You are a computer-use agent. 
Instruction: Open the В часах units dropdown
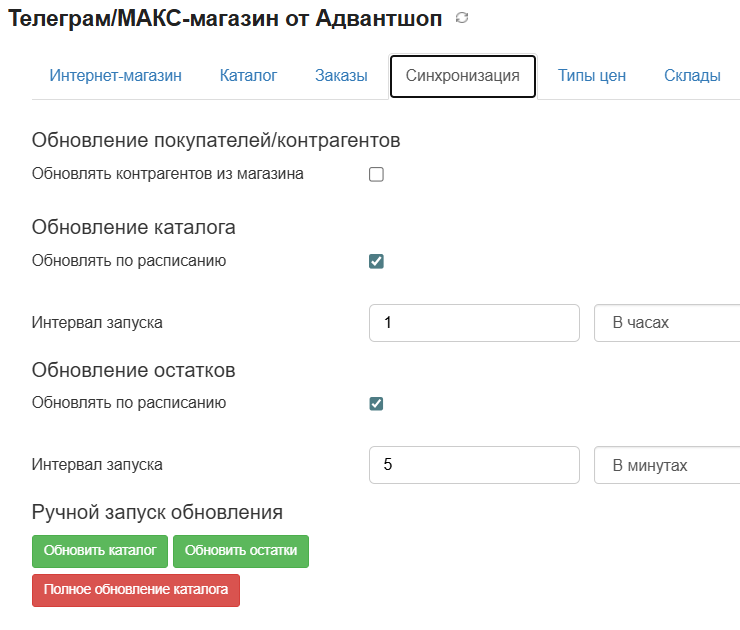667,323
